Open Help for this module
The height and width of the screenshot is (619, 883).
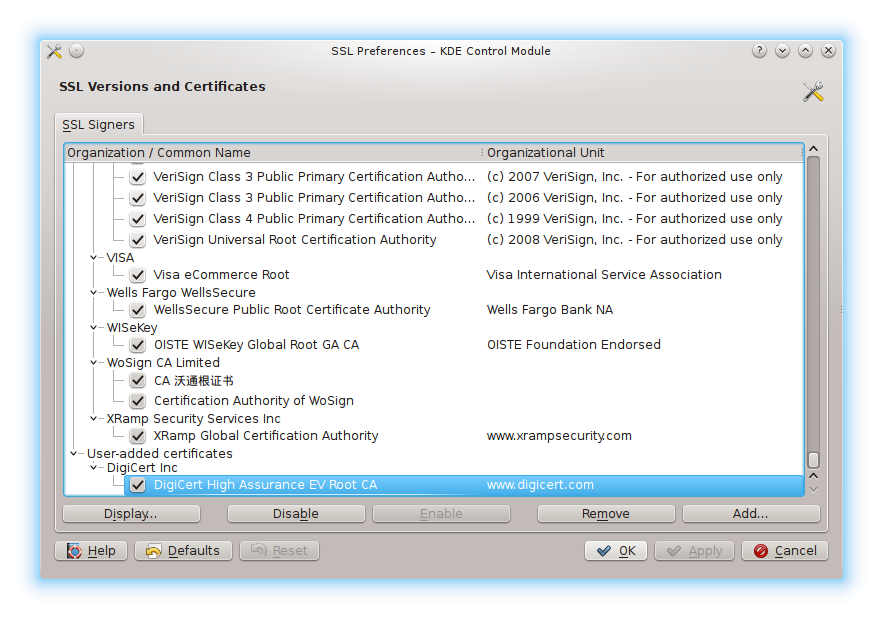pos(91,551)
